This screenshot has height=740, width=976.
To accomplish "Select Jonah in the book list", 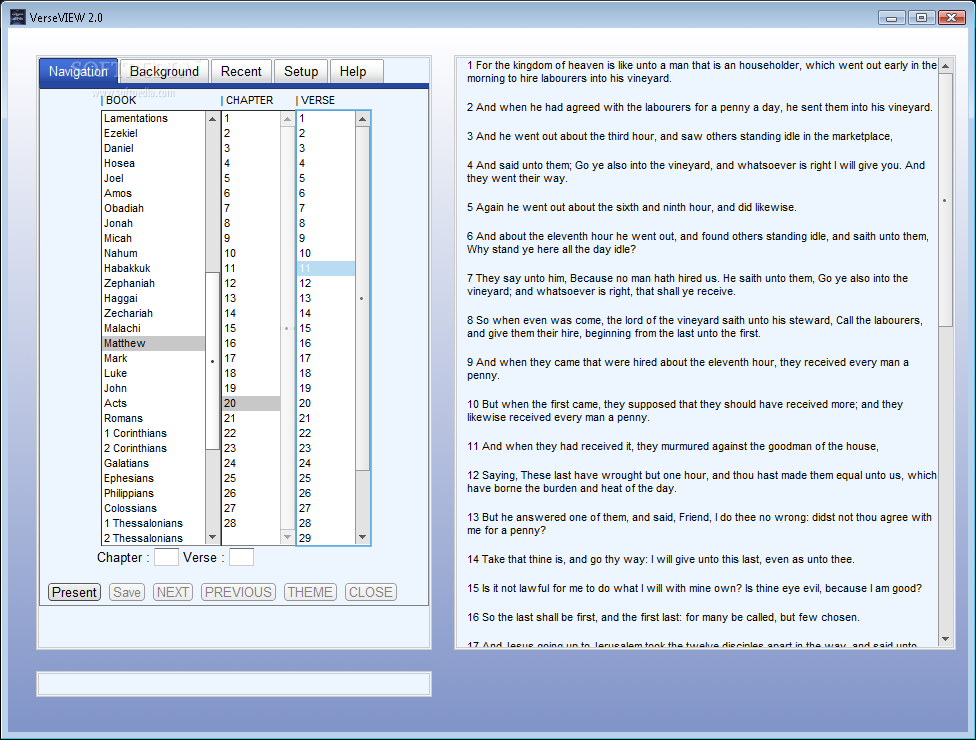I will point(153,223).
